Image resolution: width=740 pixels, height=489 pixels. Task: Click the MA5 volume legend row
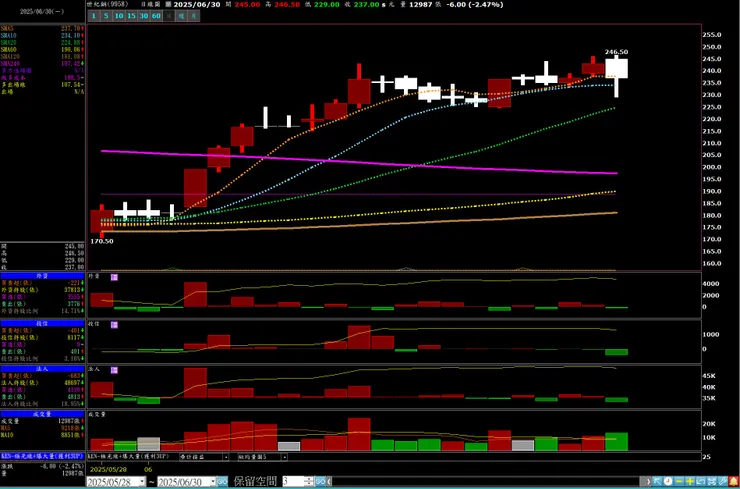(42, 428)
